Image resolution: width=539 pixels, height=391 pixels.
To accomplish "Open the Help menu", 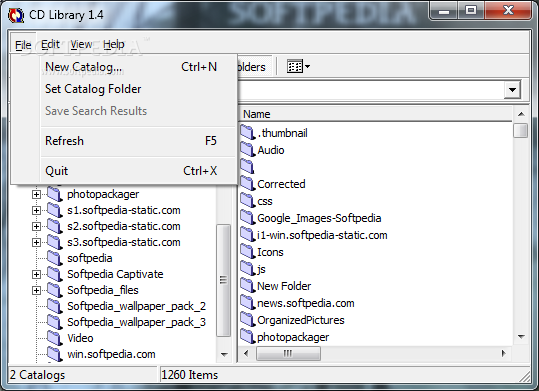I will 113,44.
